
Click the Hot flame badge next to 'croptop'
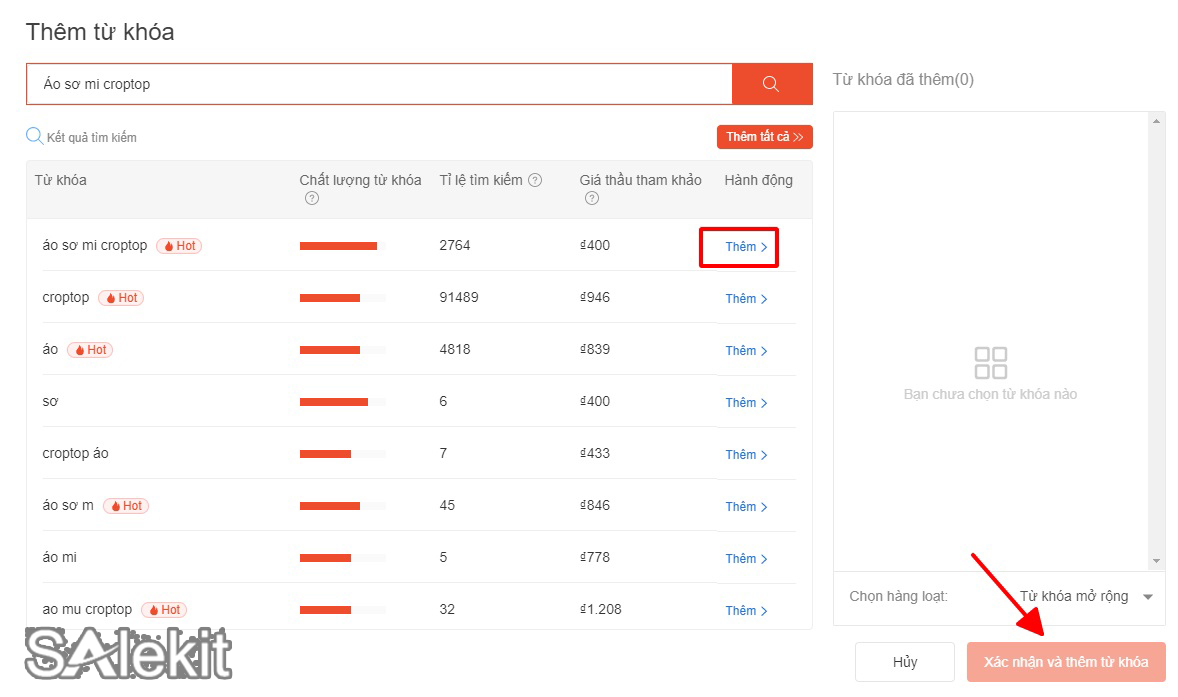pos(120,297)
